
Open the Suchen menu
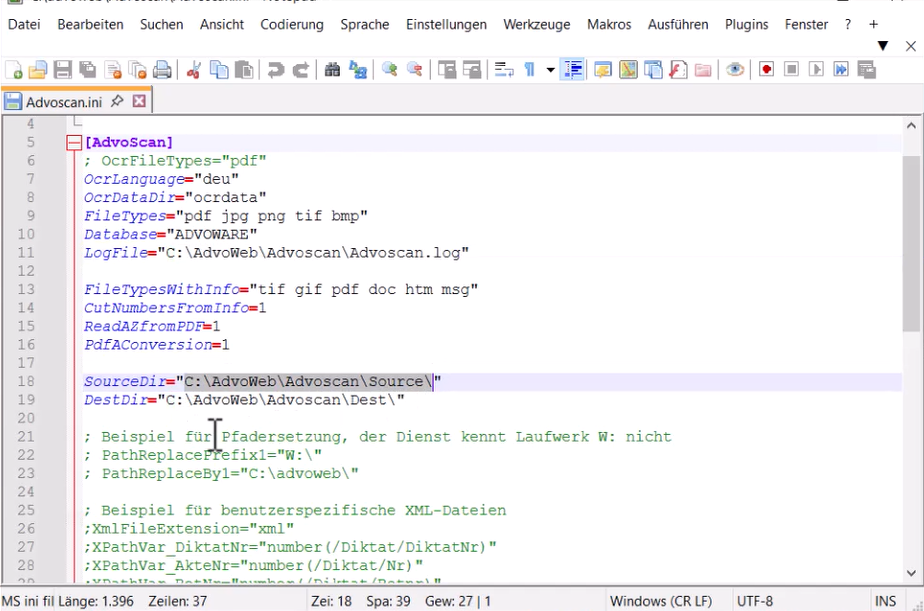[161, 24]
